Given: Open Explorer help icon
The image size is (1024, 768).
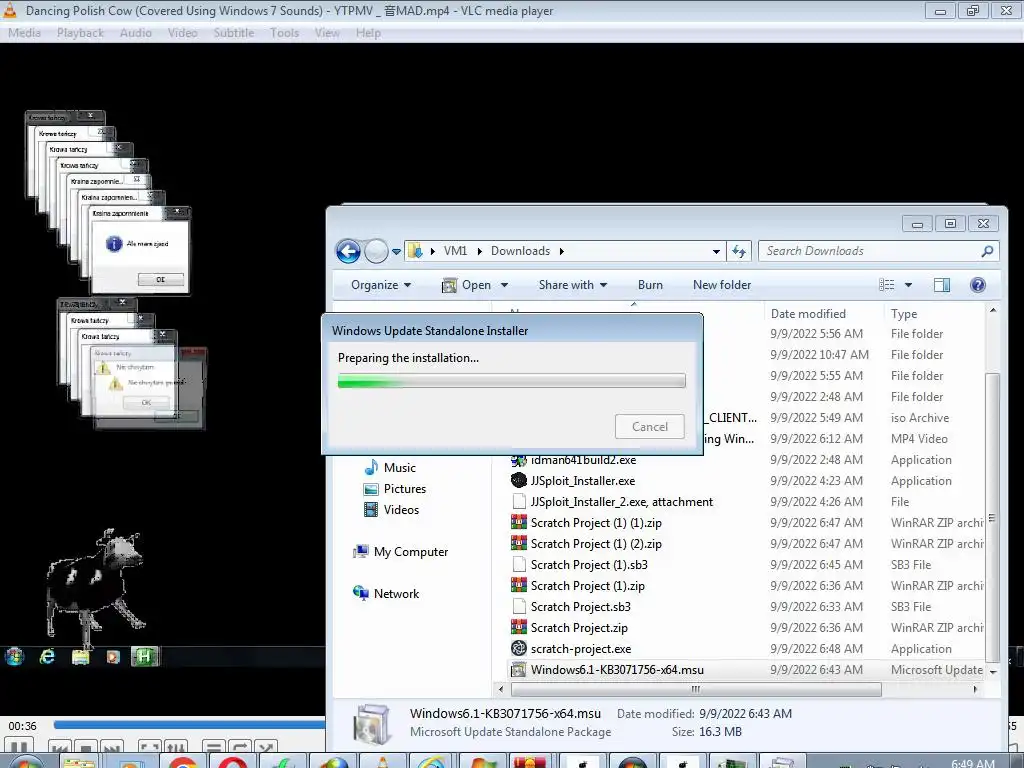Looking at the screenshot, I should tap(978, 285).
